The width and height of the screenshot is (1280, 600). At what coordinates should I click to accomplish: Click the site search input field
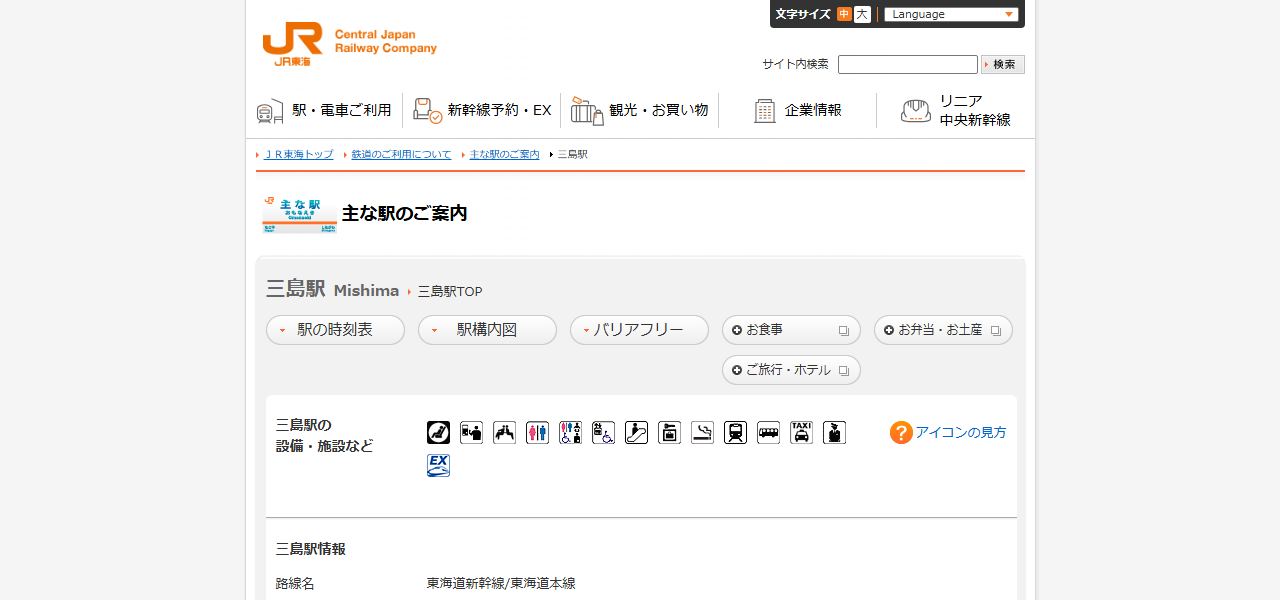pos(908,64)
